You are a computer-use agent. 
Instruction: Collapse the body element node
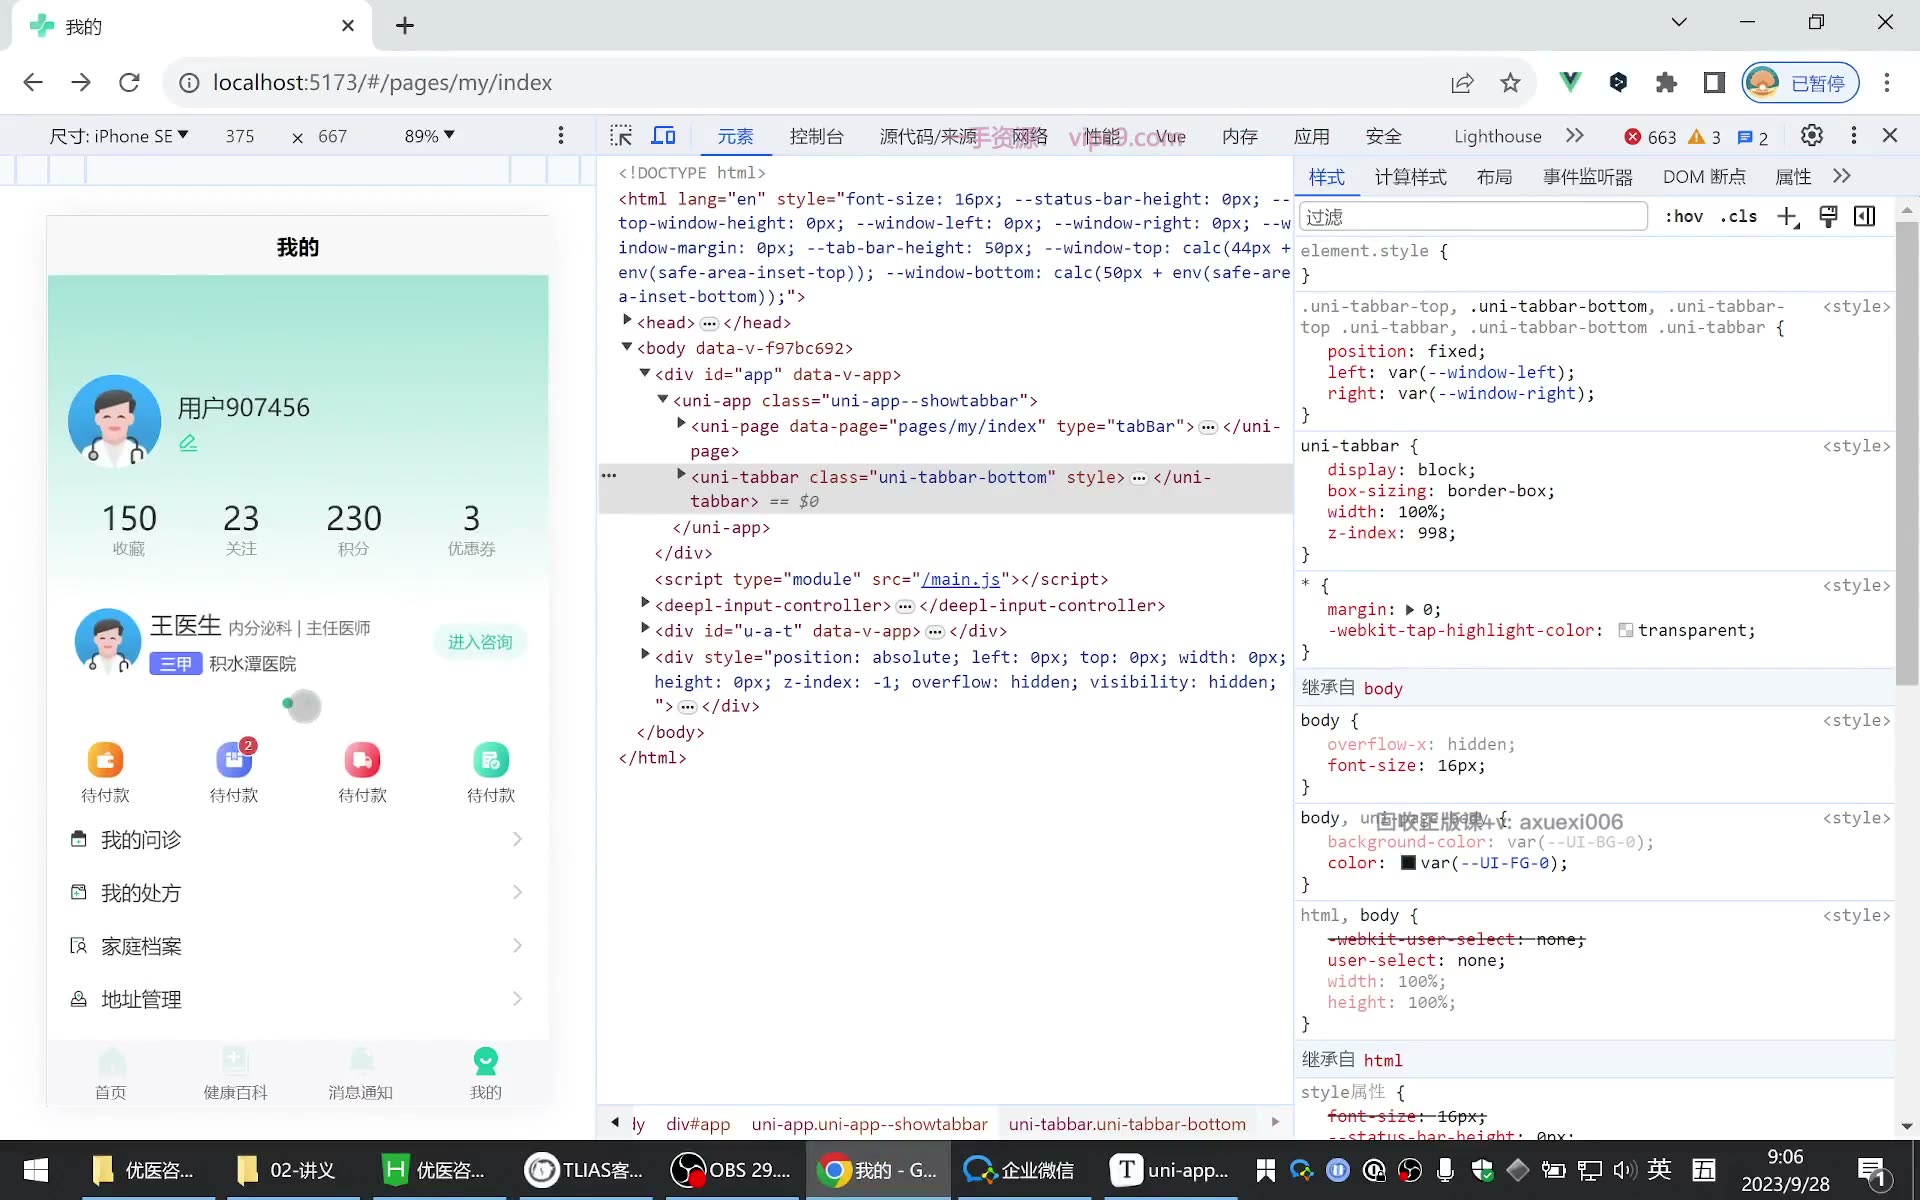[627, 347]
